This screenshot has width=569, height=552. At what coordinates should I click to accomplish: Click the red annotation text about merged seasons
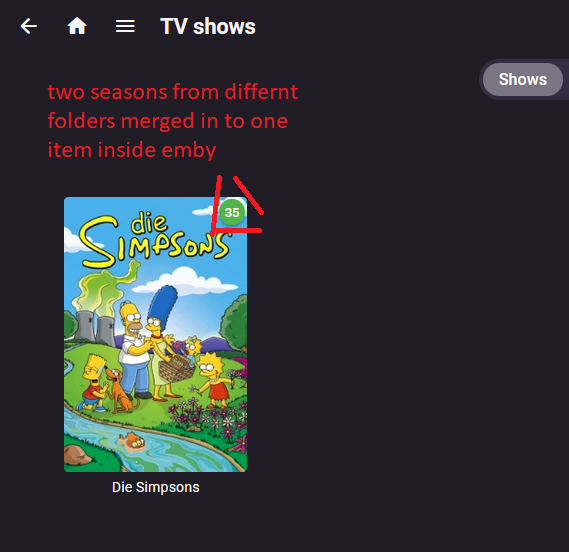click(x=173, y=121)
